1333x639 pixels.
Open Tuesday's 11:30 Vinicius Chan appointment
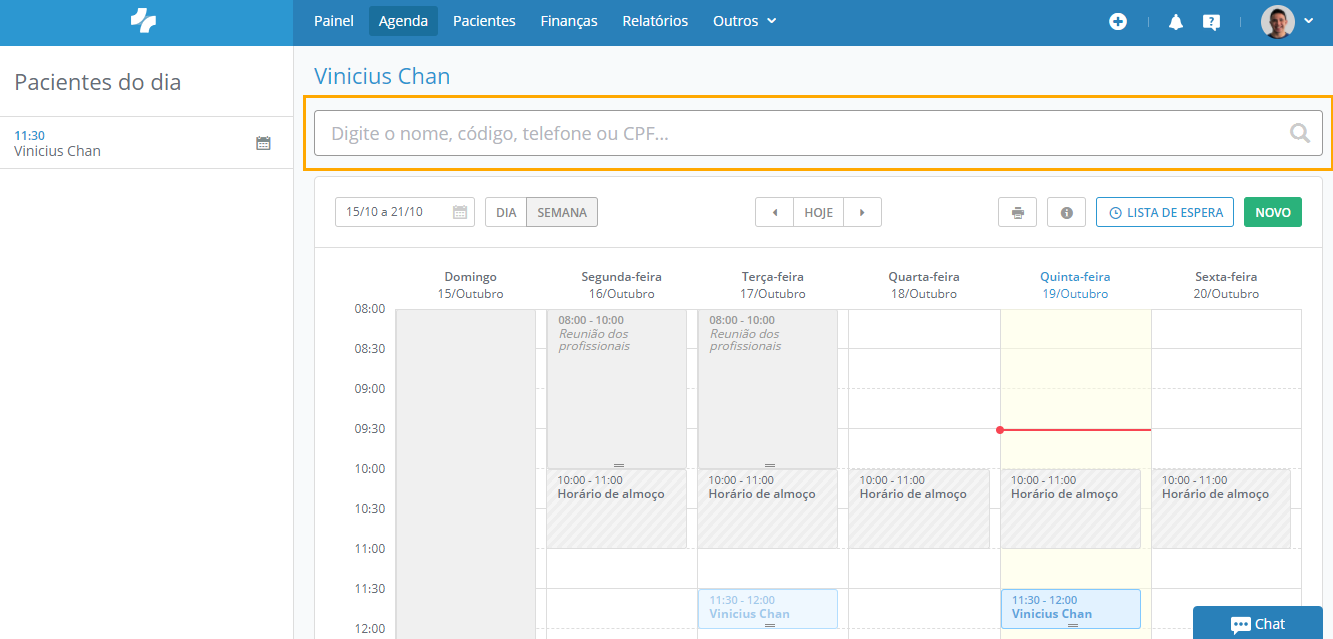(768, 609)
